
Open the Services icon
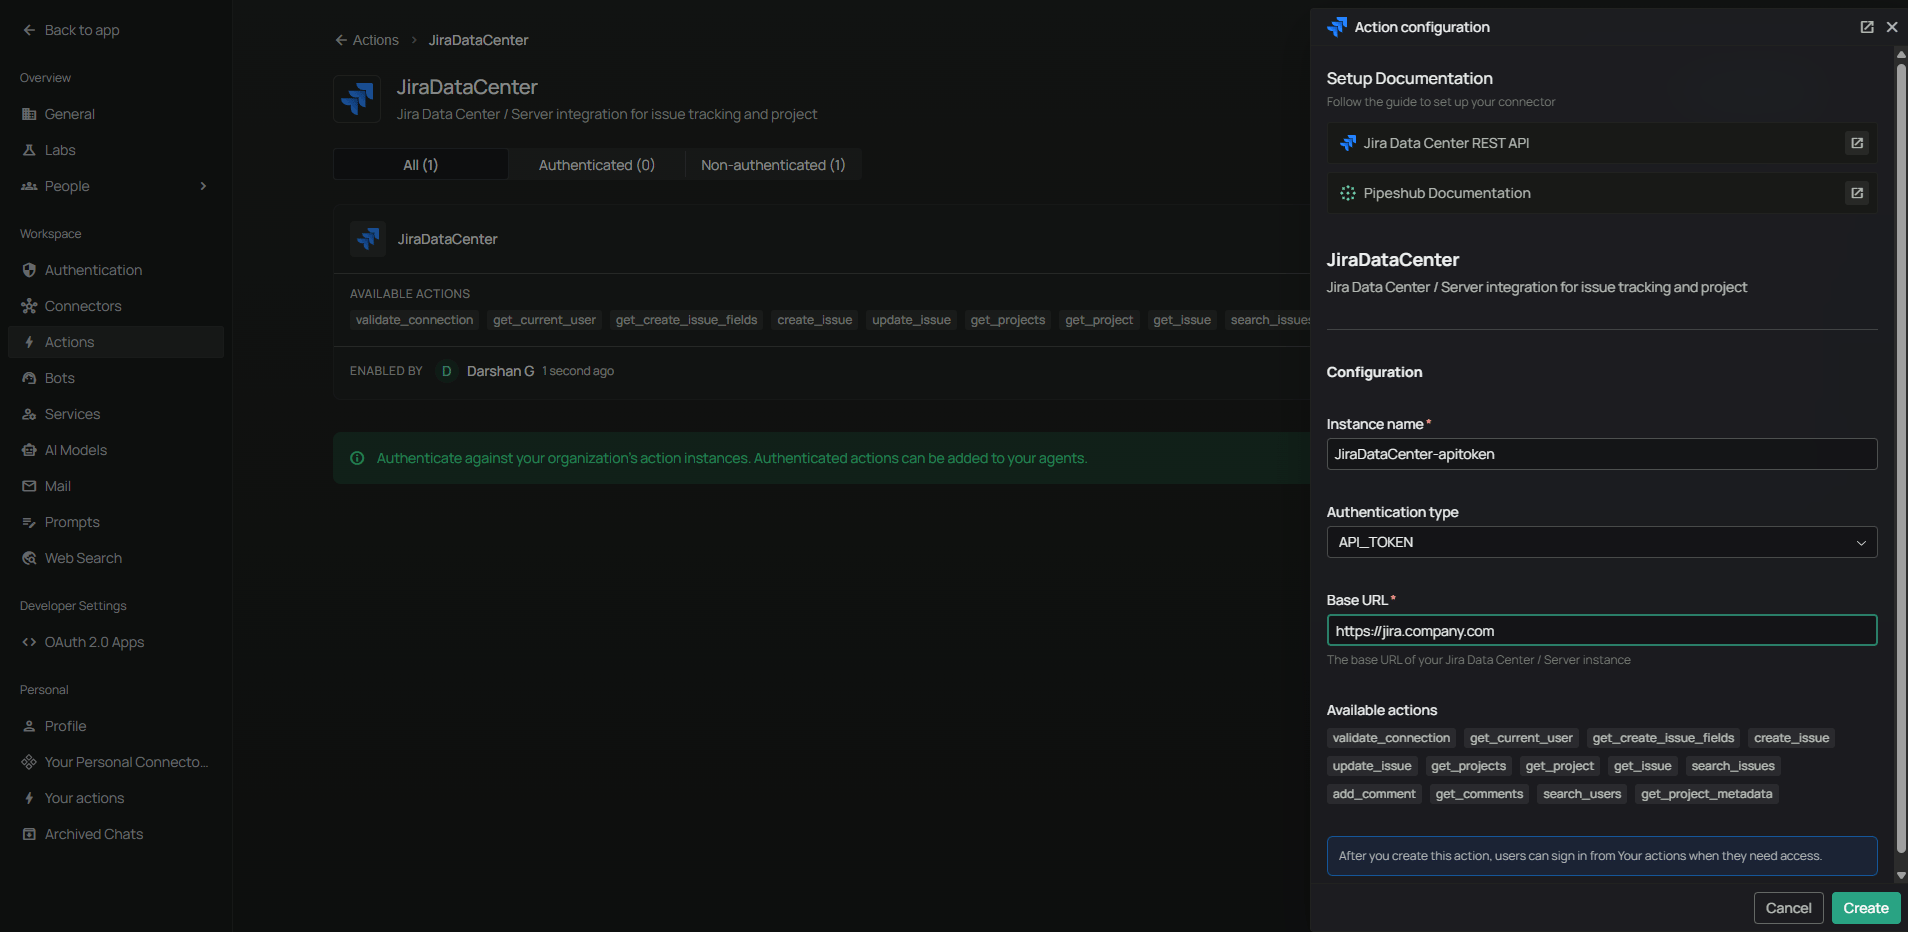[29, 414]
